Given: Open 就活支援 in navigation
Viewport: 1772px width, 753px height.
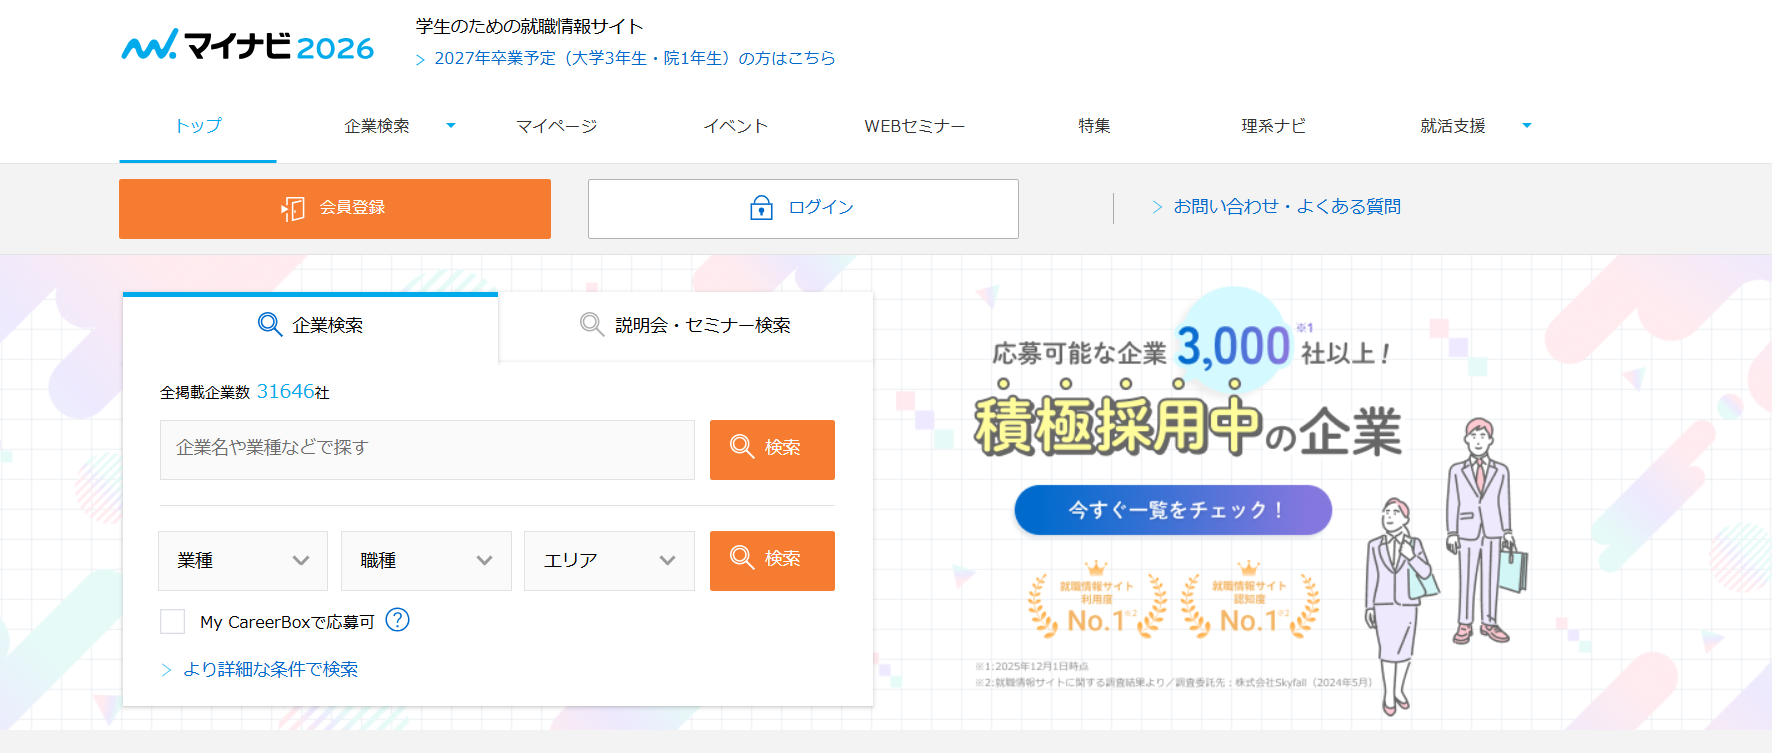Looking at the screenshot, I should [x=1453, y=126].
